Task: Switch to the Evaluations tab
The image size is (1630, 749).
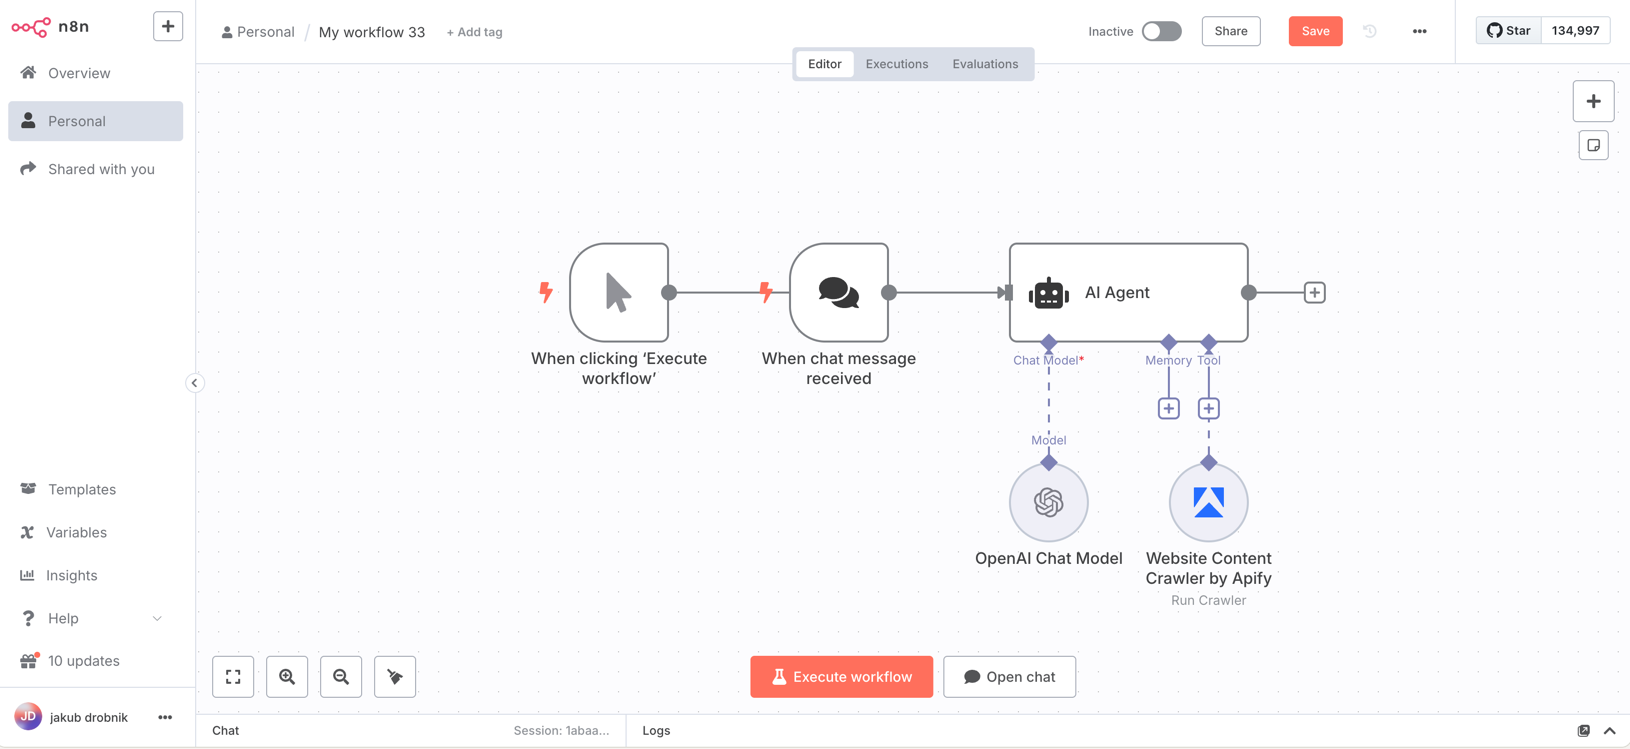Action: click(984, 64)
